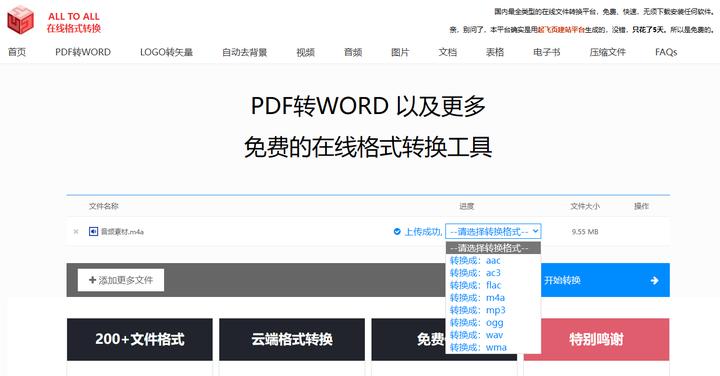
Task: Click the file name 音频素材.m4a
Action: [x=122, y=232]
